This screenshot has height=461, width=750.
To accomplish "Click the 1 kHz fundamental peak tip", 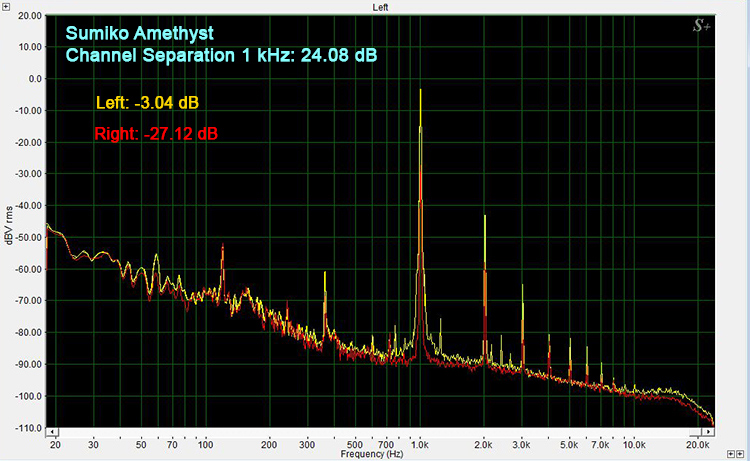I will tap(421, 91).
